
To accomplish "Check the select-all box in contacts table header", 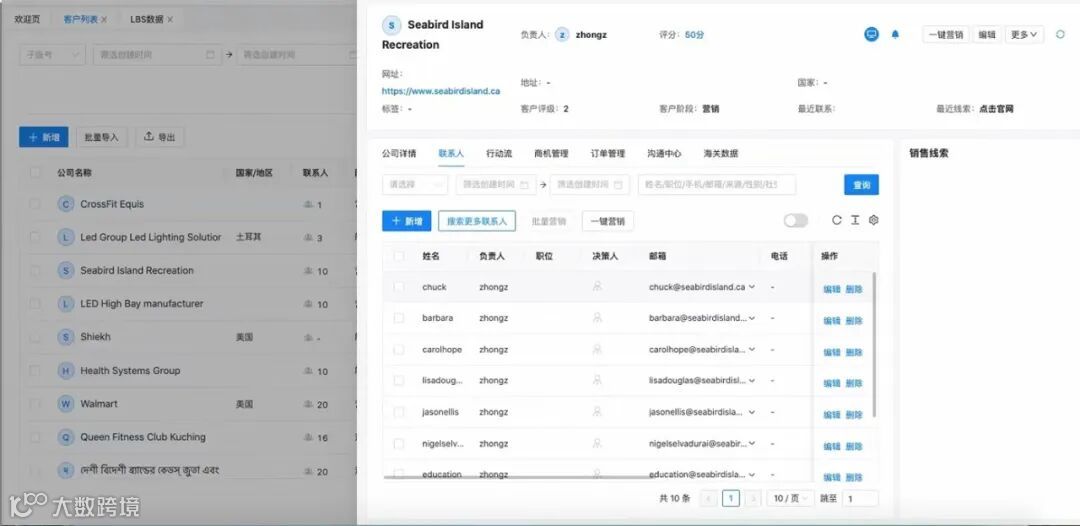I will 399,256.
